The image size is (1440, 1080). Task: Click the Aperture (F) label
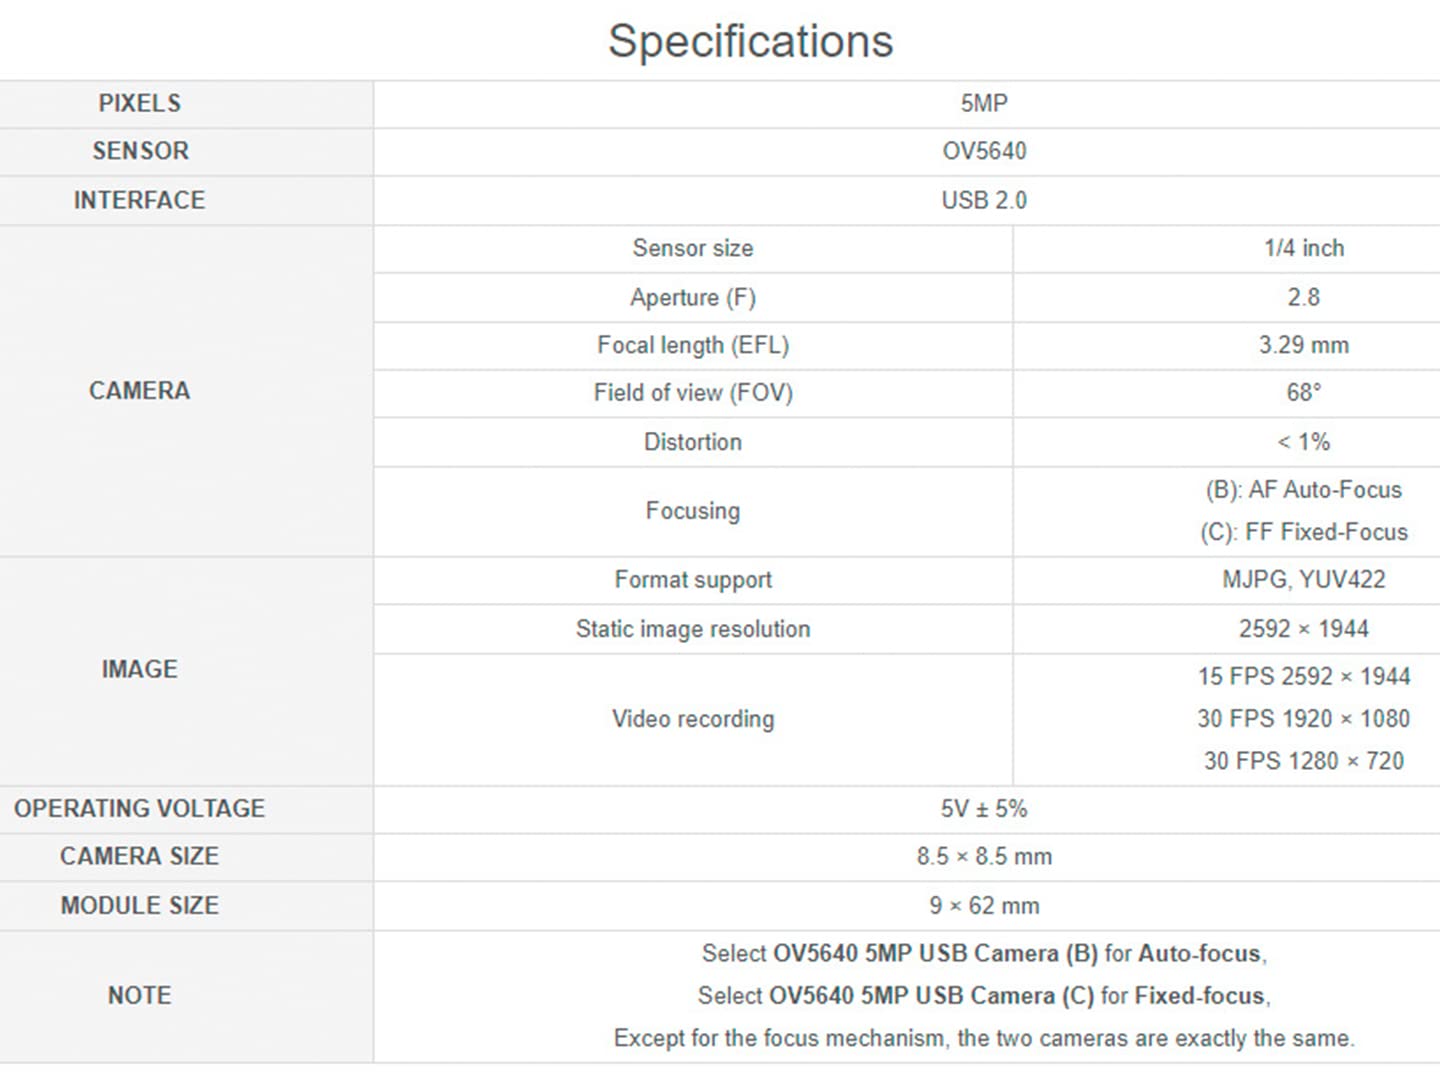click(693, 297)
